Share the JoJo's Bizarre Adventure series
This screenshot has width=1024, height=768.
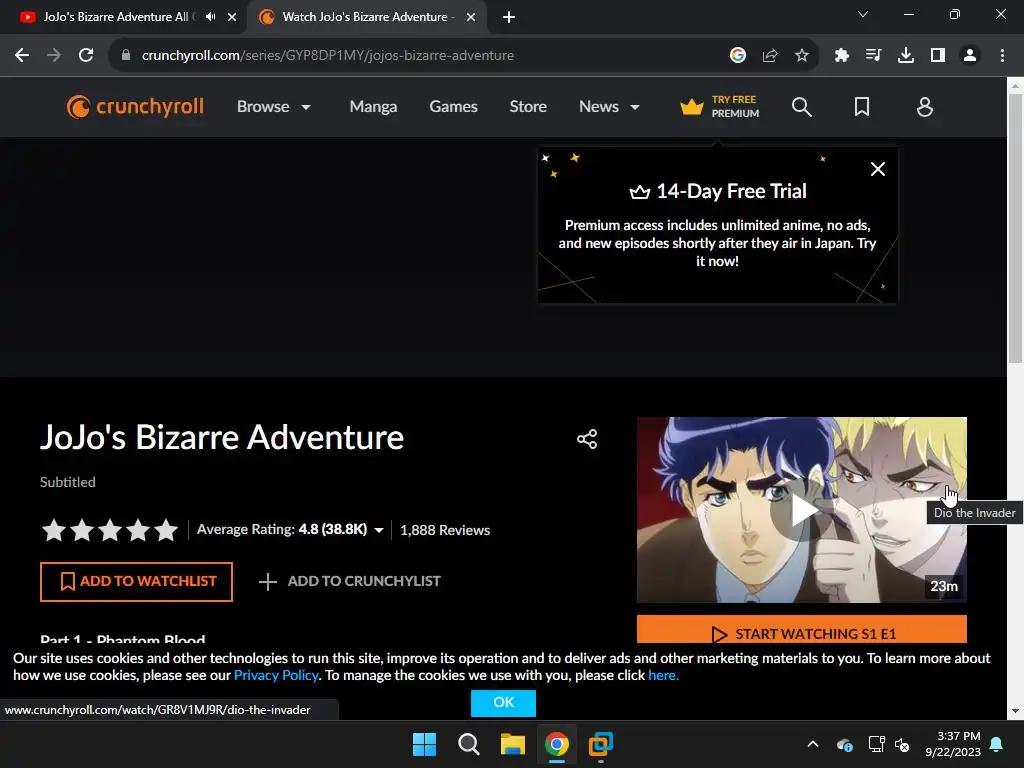(587, 439)
